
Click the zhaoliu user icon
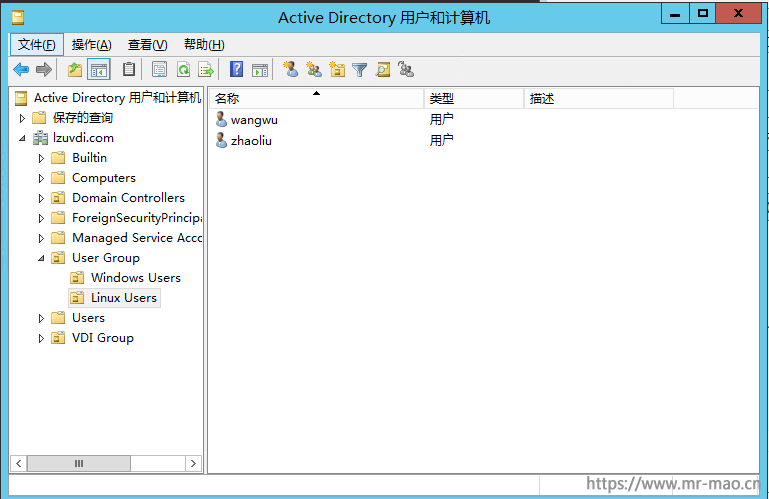(221, 140)
